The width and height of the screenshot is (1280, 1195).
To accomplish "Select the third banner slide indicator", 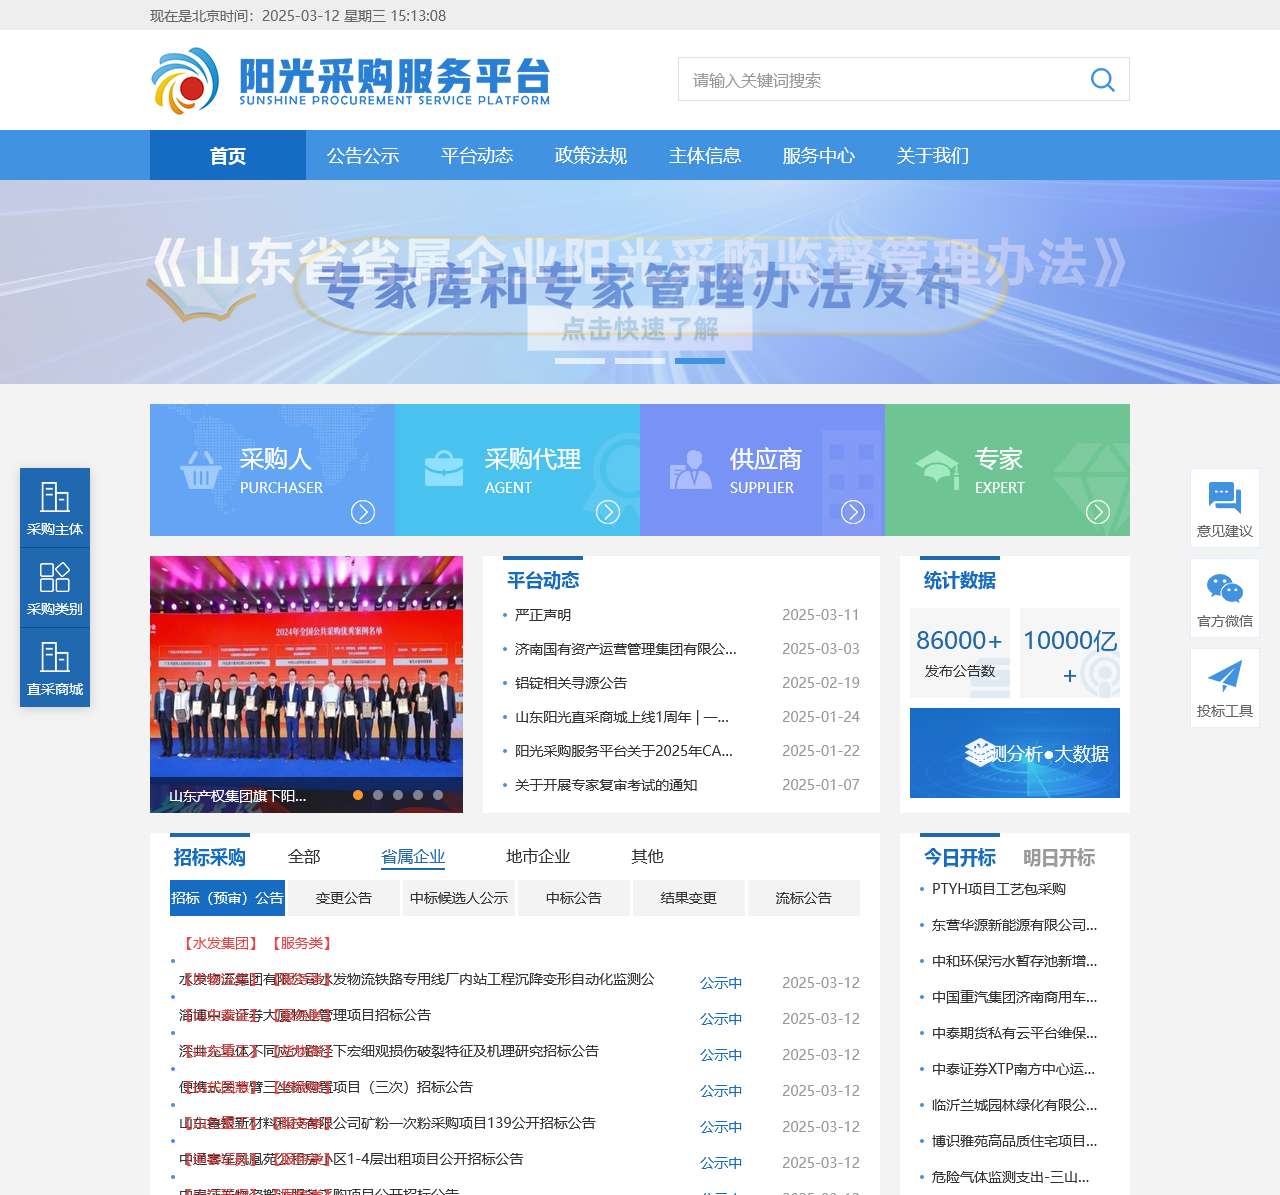I will pos(700,360).
